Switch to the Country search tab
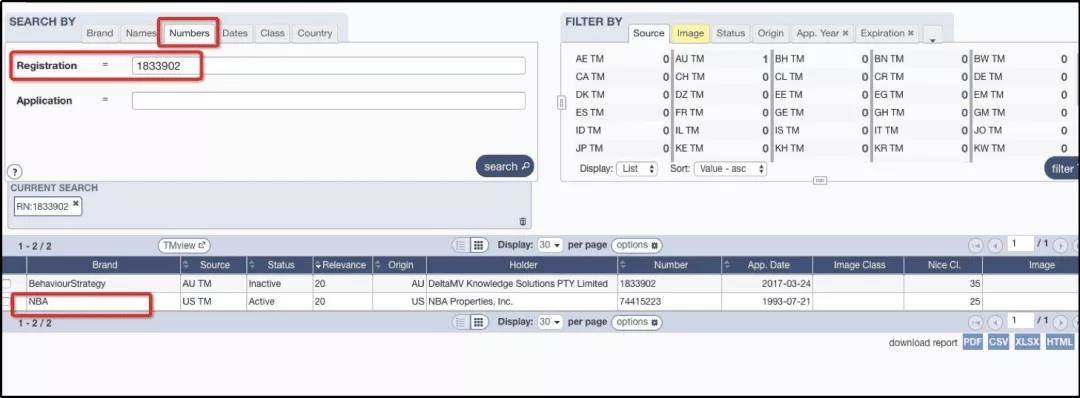The width and height of the screenshot is (1080, 398). point(315,33)
